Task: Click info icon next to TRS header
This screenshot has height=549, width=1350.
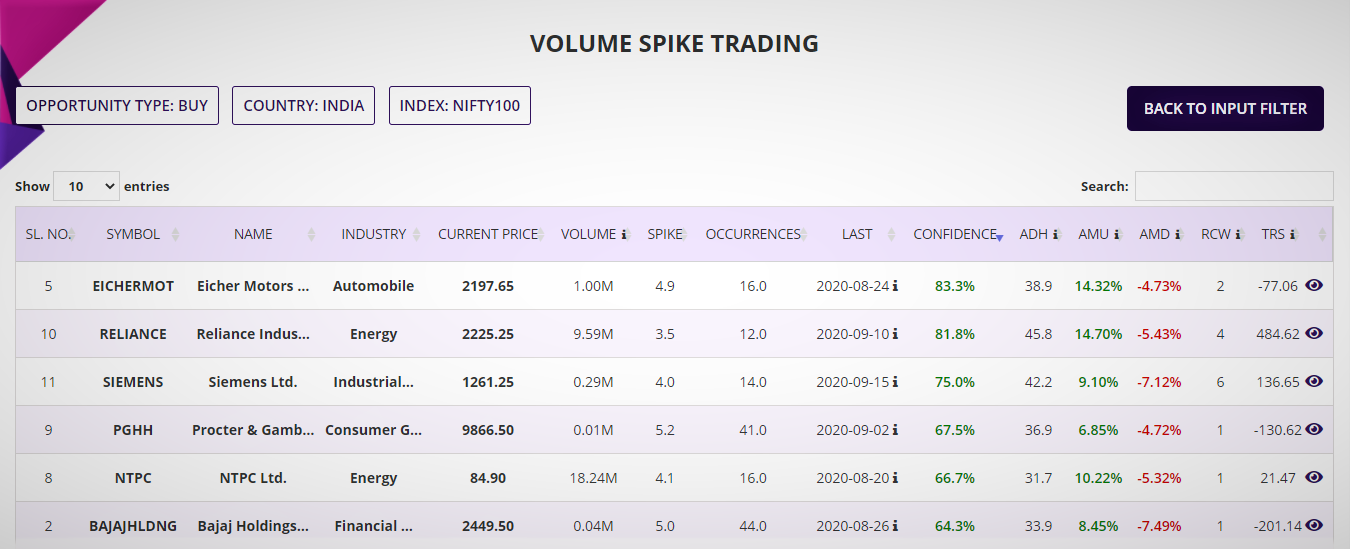Action: (x=1293, y=235)
